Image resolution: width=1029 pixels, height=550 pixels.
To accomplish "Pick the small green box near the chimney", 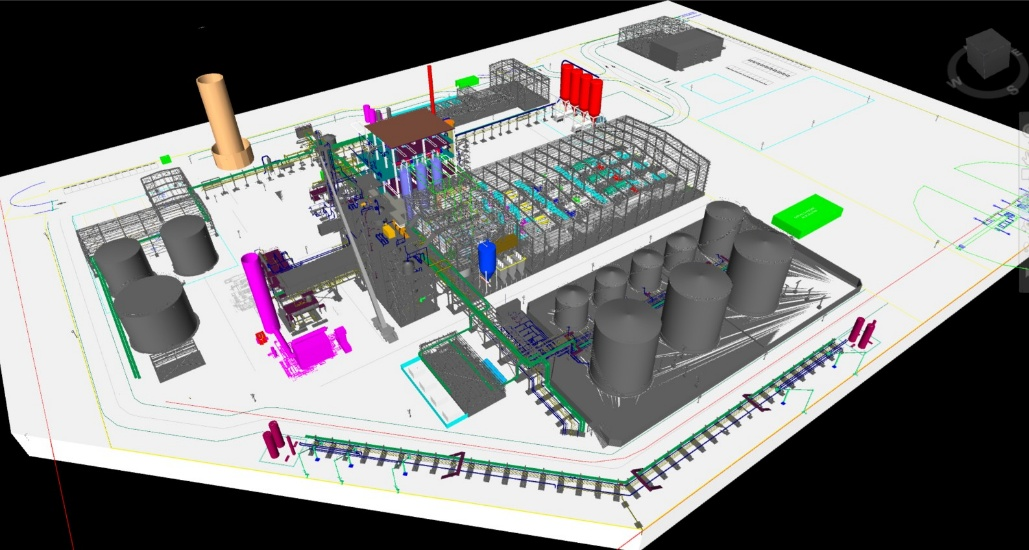I will (166, 158).
